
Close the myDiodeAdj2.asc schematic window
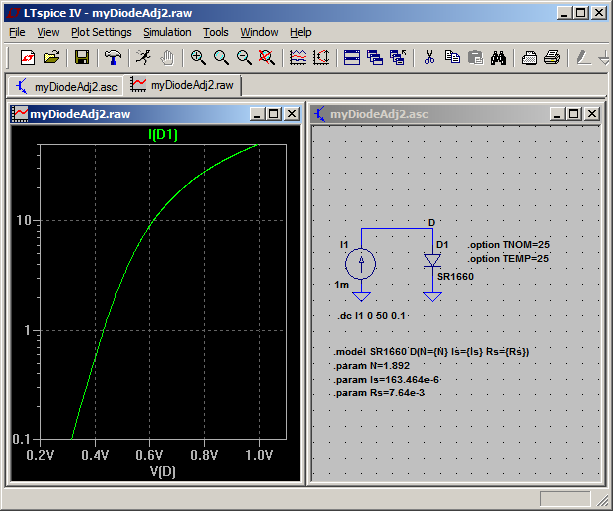click(x=592, y=114)
